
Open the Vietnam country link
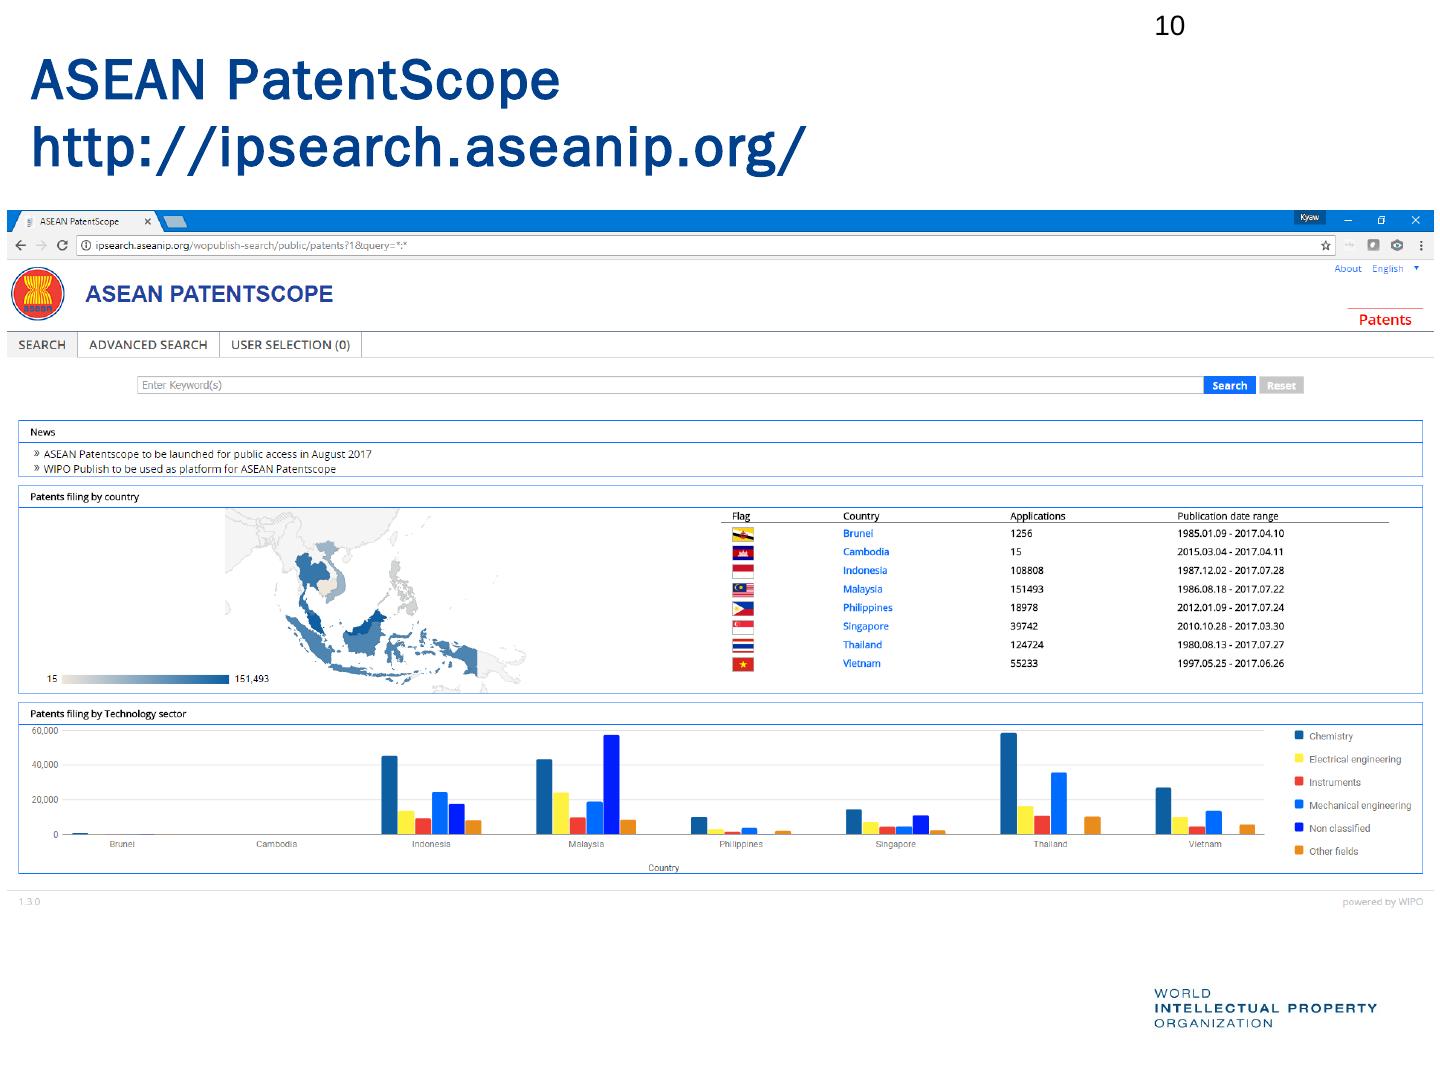[862, 663]
